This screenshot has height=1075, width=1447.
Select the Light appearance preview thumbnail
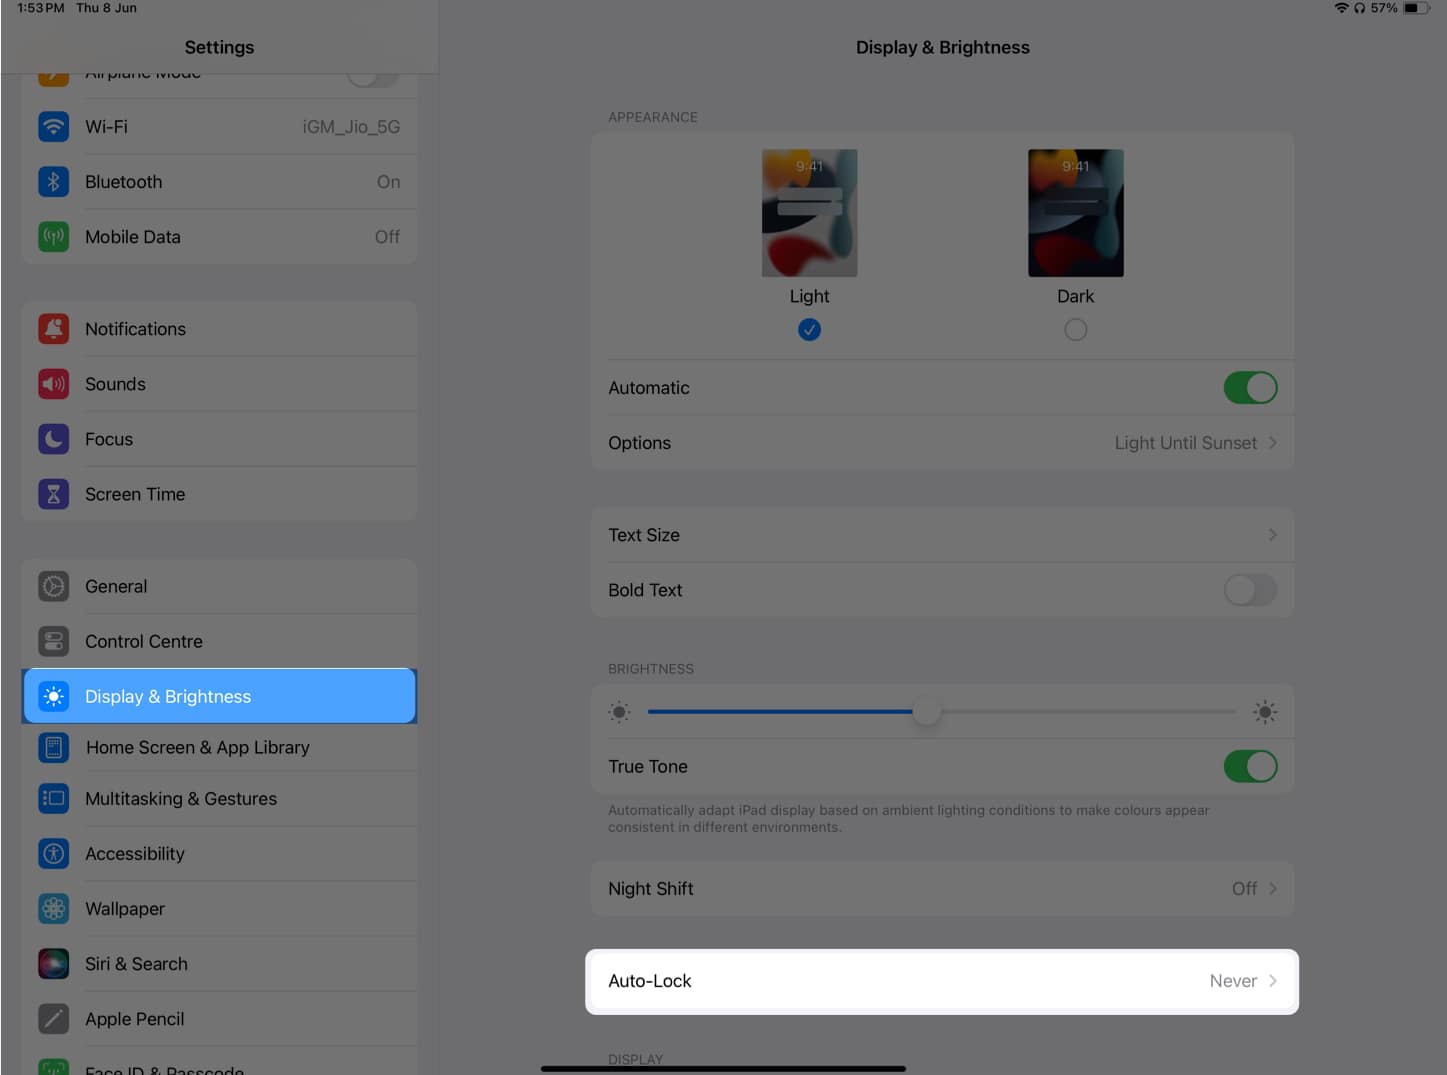pos(809,213)
